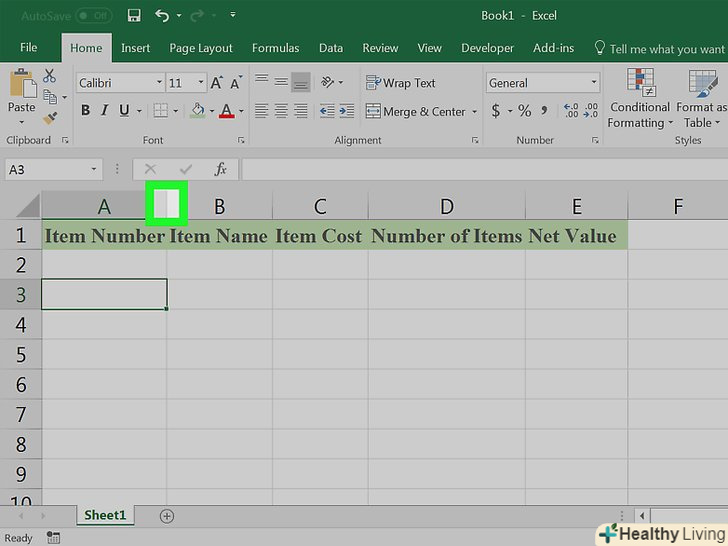
Task: Click the Decrease Indent icon
Action: (x=327, y=111)
